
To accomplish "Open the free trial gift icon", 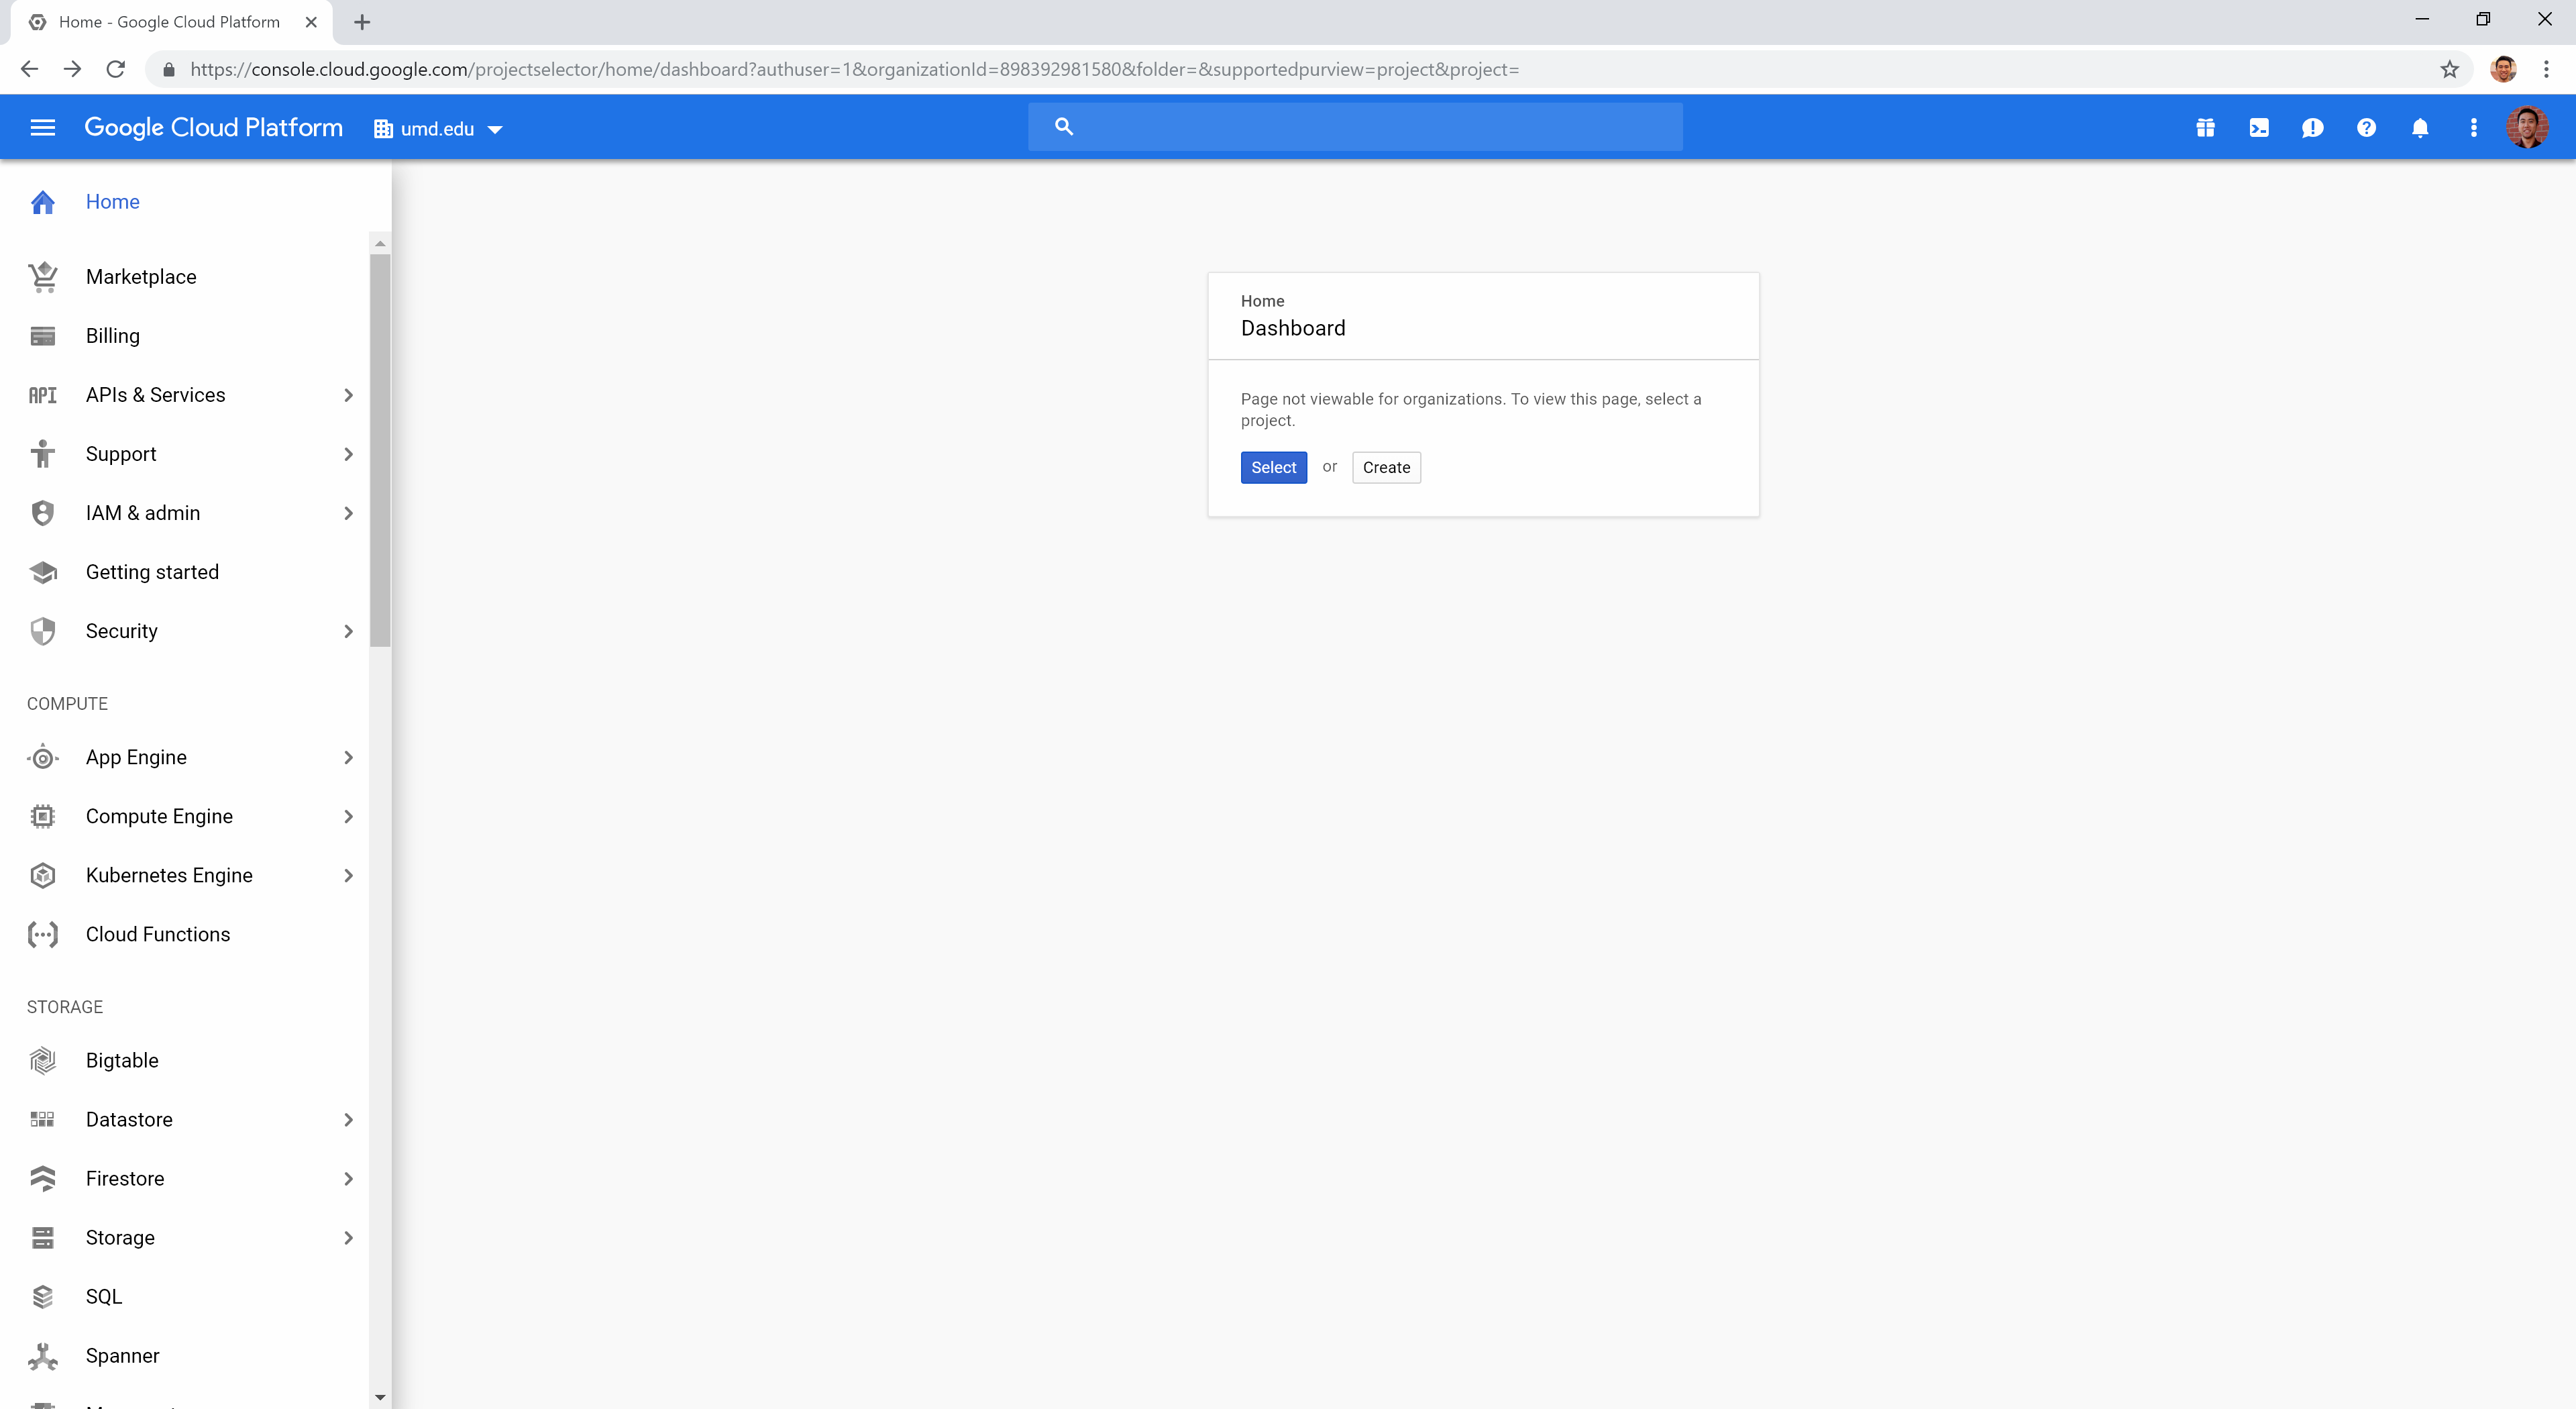I will pos(2205,128).
